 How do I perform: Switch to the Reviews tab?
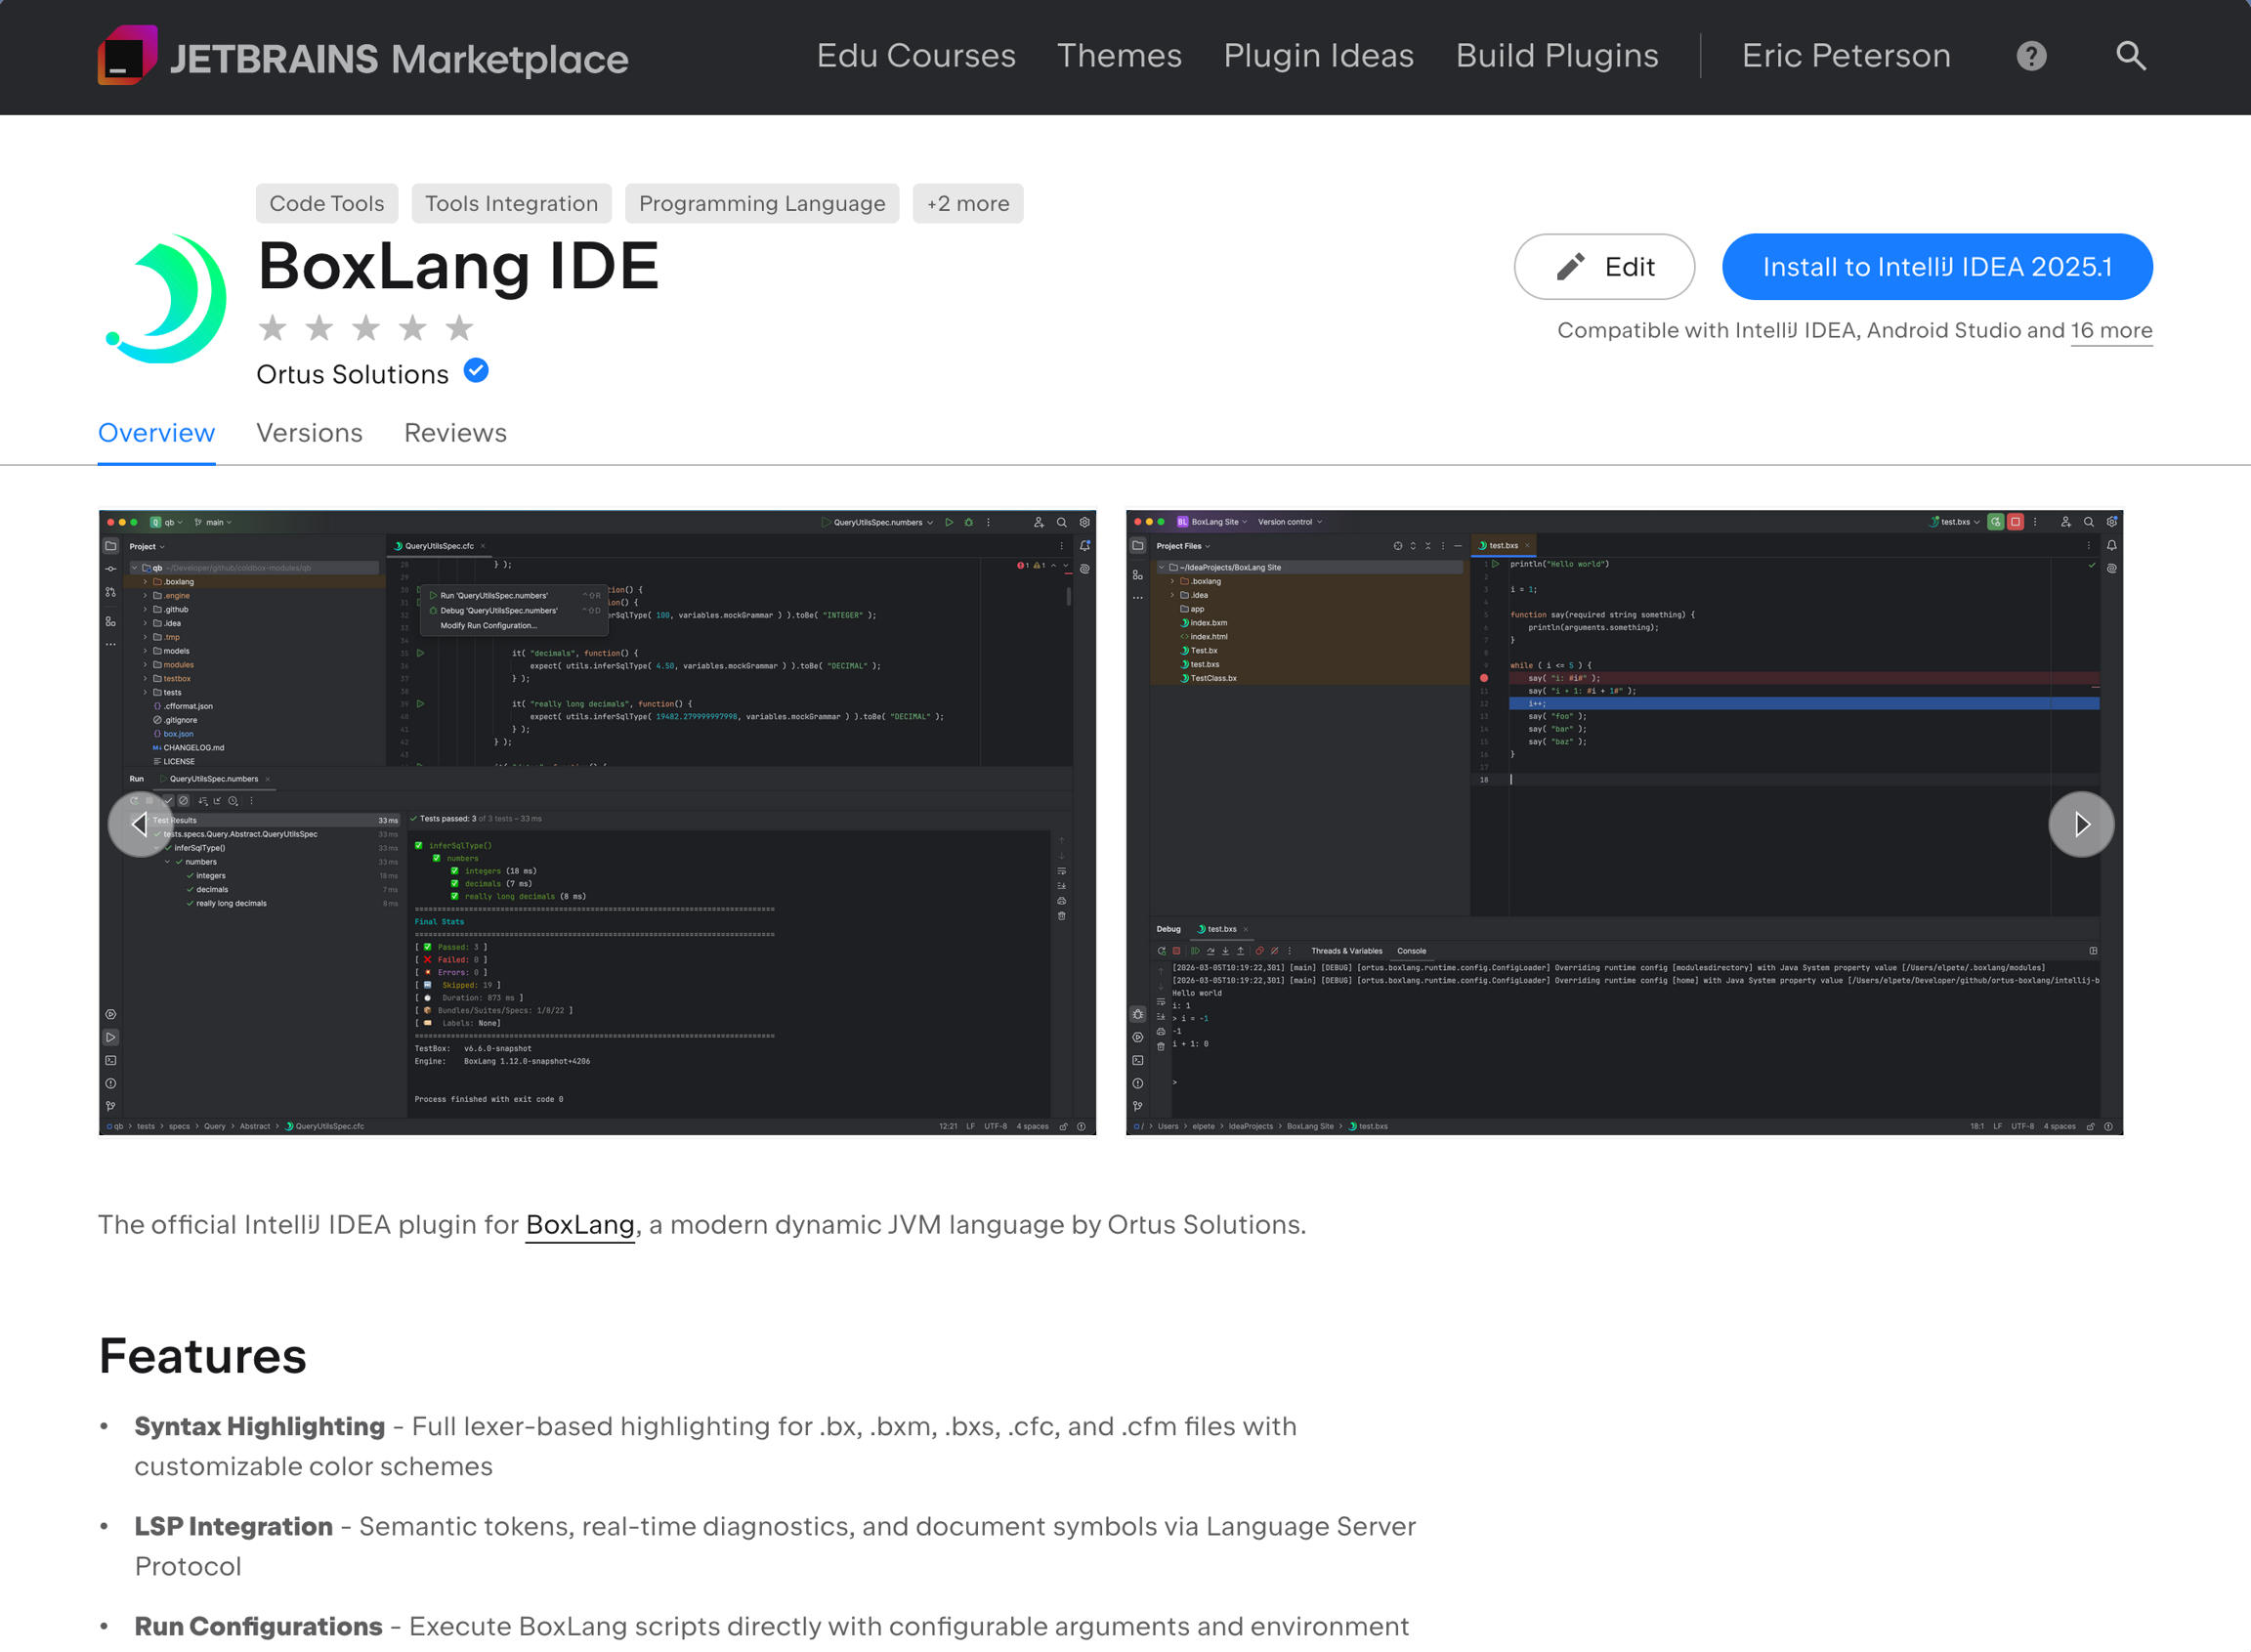455,433
